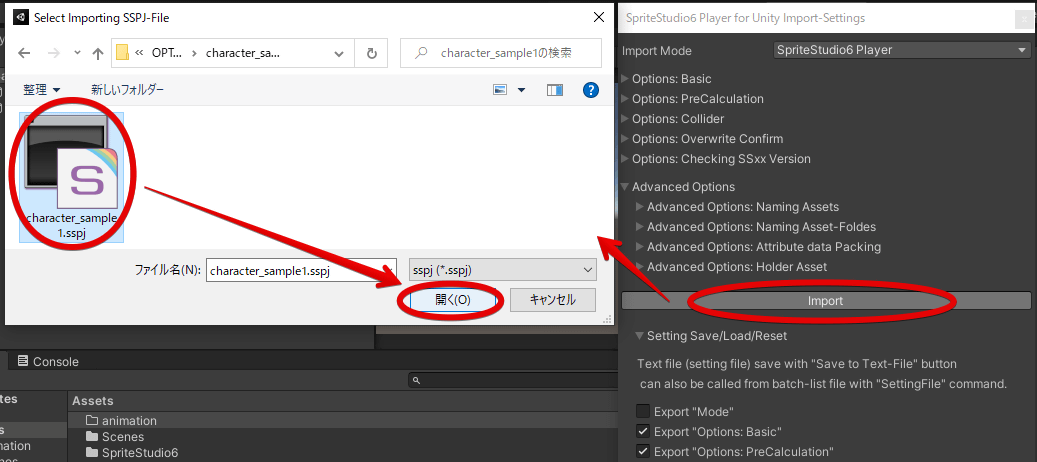Open the view options dropdown arrow
The image size is (1037, 462).
[521, 90]
